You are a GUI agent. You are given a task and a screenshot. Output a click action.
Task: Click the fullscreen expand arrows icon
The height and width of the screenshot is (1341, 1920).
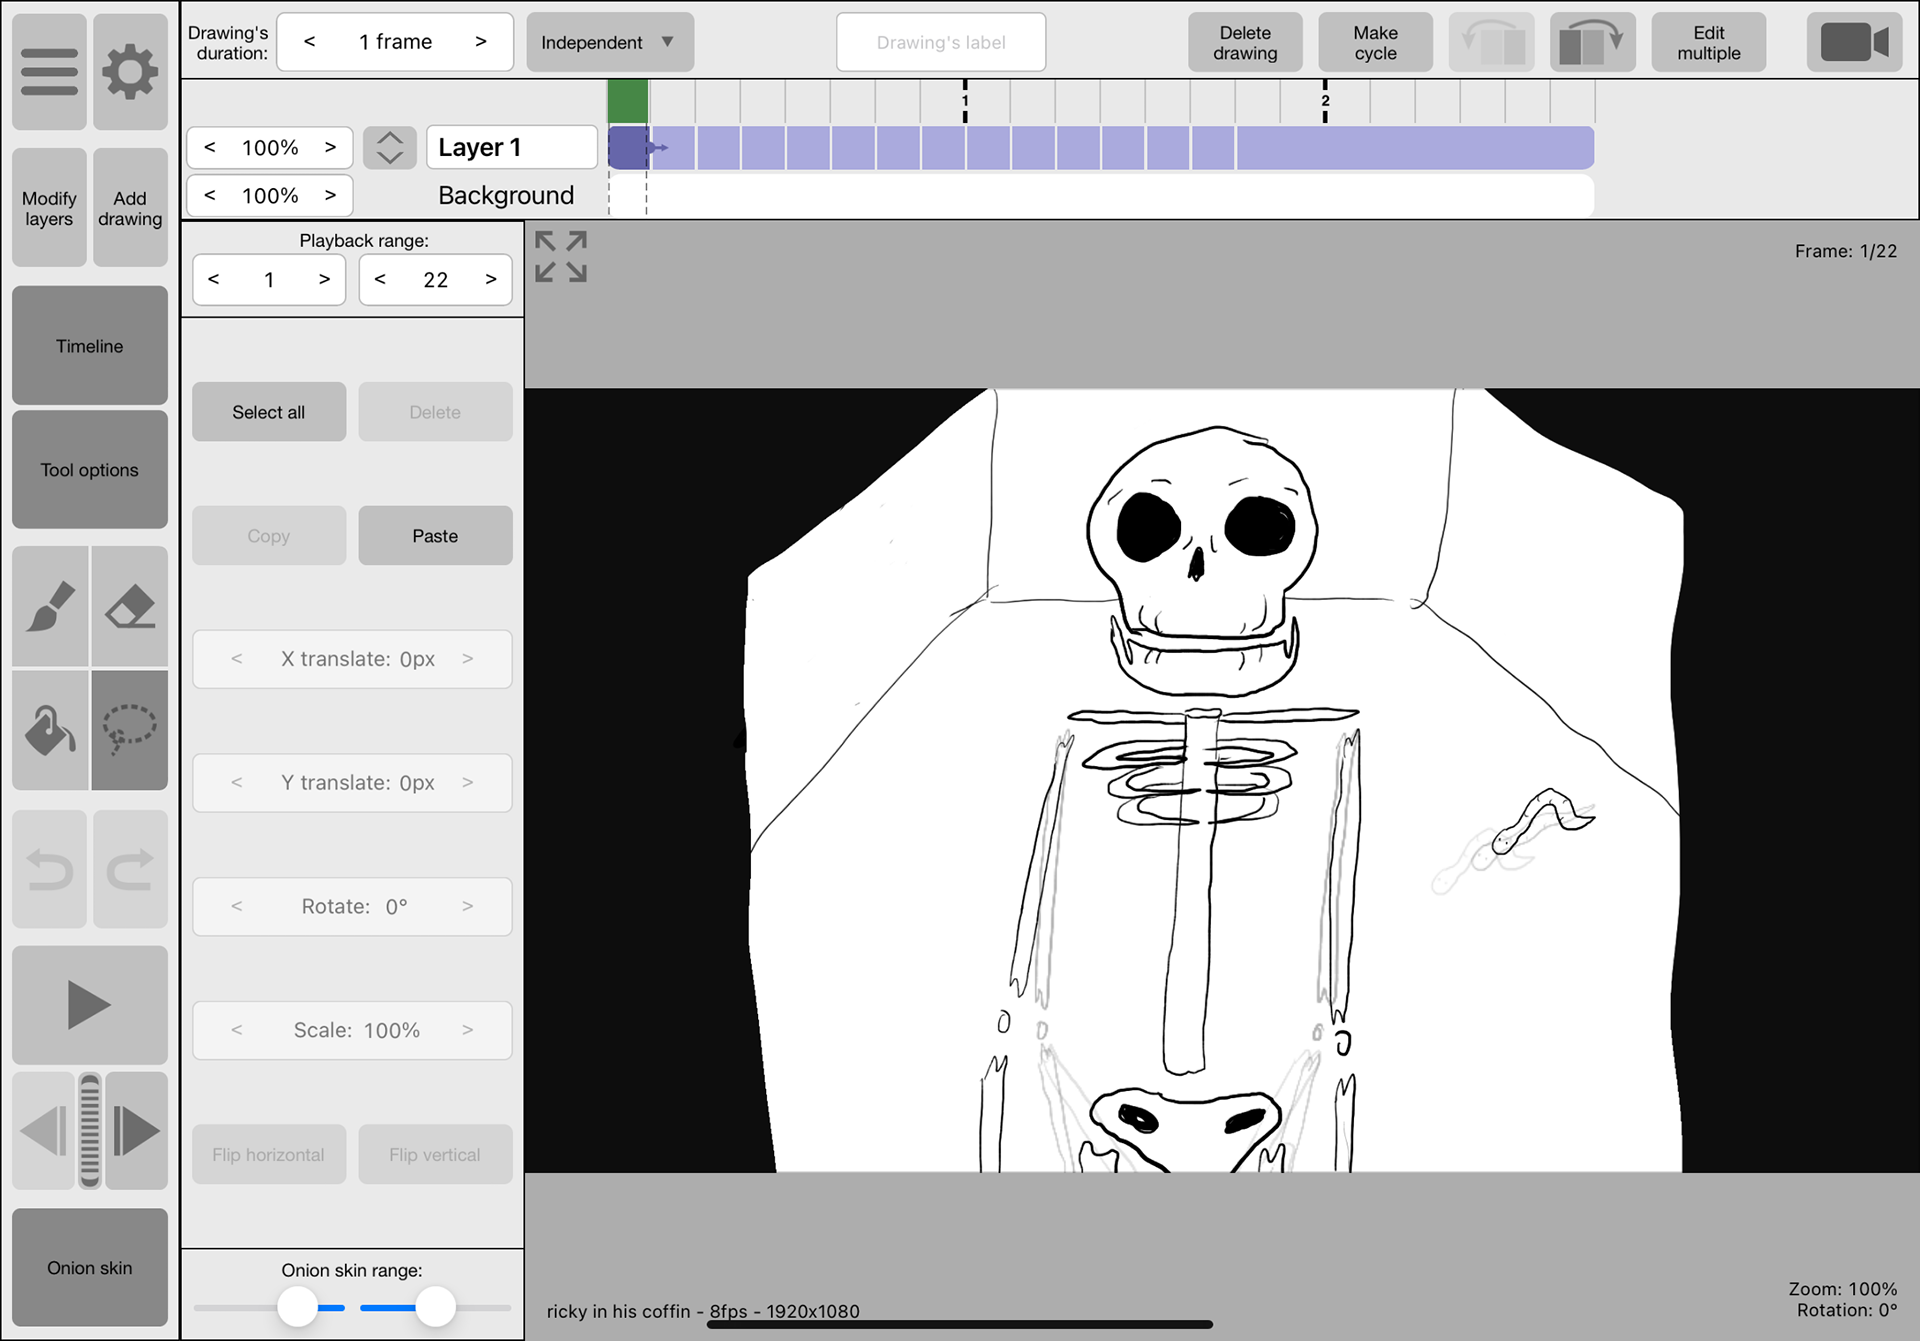(560, 257)
